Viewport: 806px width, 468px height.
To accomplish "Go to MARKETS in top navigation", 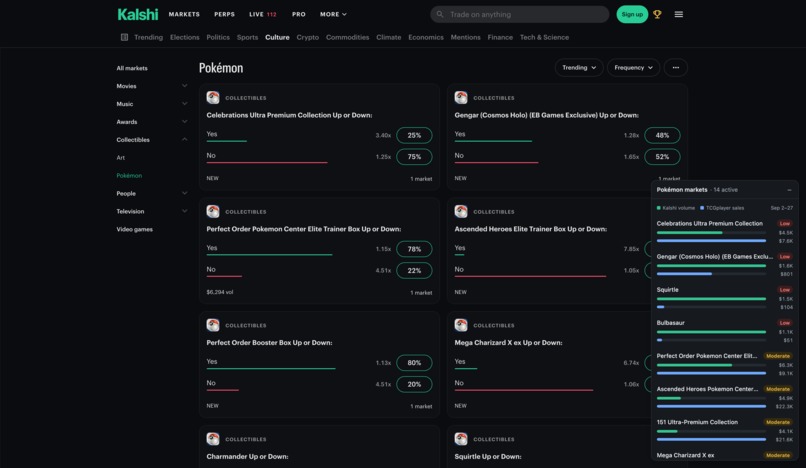I will (x=184, y=14).
